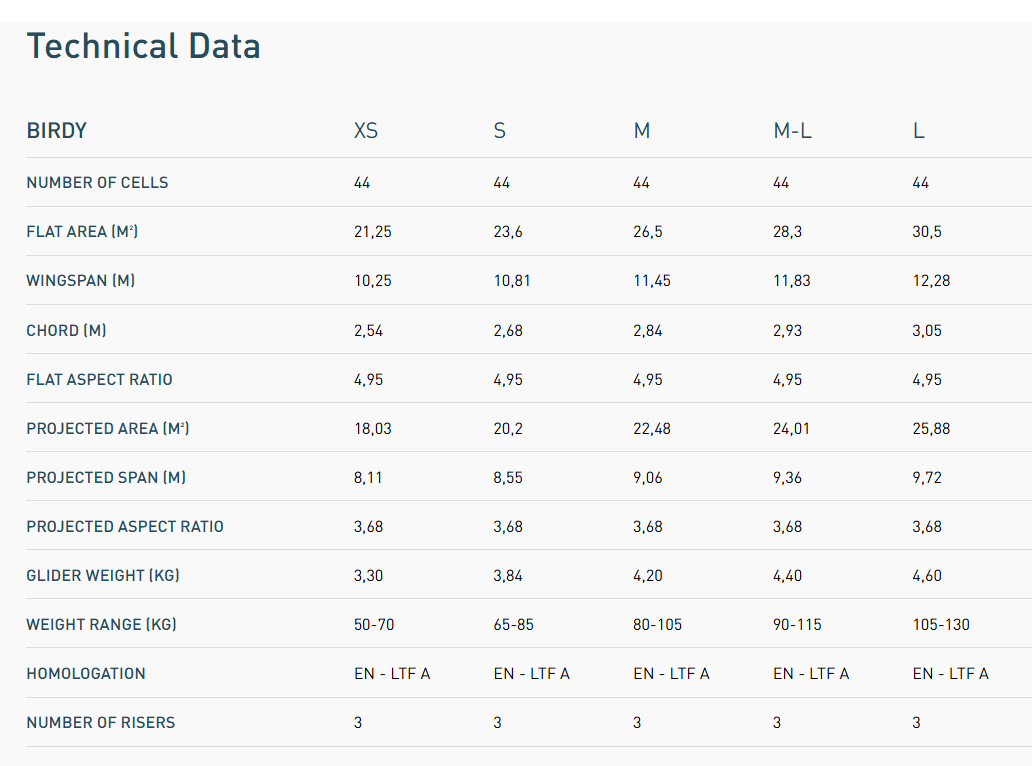Screen dimensions: 1032x766
Task: Click the Projected Span value 9,72
Action: (x=927, y=478)
